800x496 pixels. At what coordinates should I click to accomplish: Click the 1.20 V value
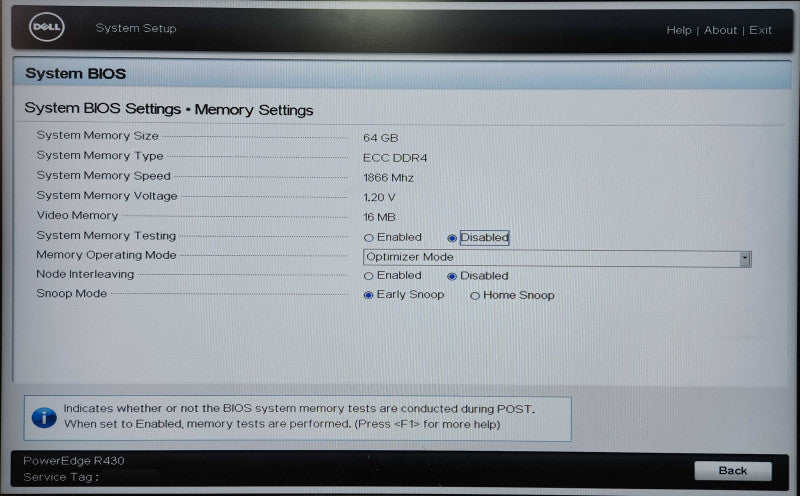pos(379,197)
